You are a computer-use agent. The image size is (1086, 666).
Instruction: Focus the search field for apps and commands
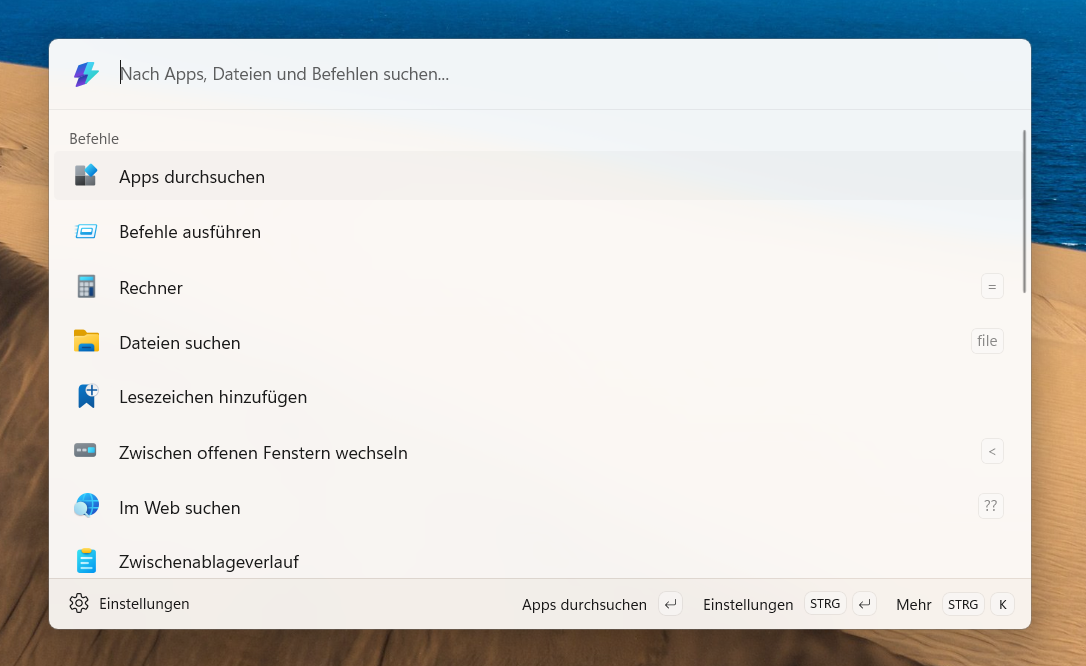click(x=540, y=74)
